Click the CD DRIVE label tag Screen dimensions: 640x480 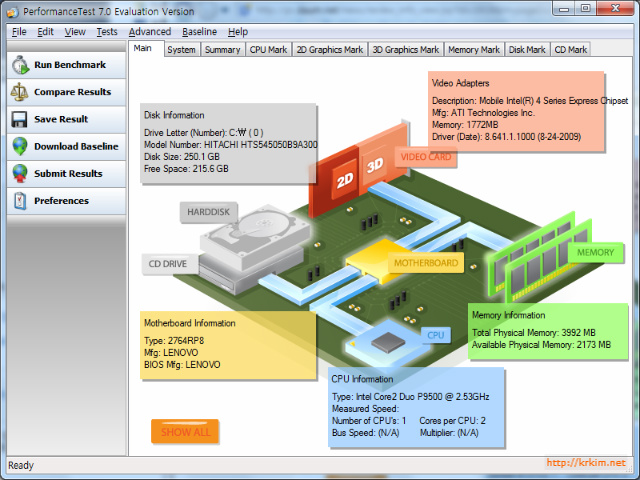click(x=168, y=264)
